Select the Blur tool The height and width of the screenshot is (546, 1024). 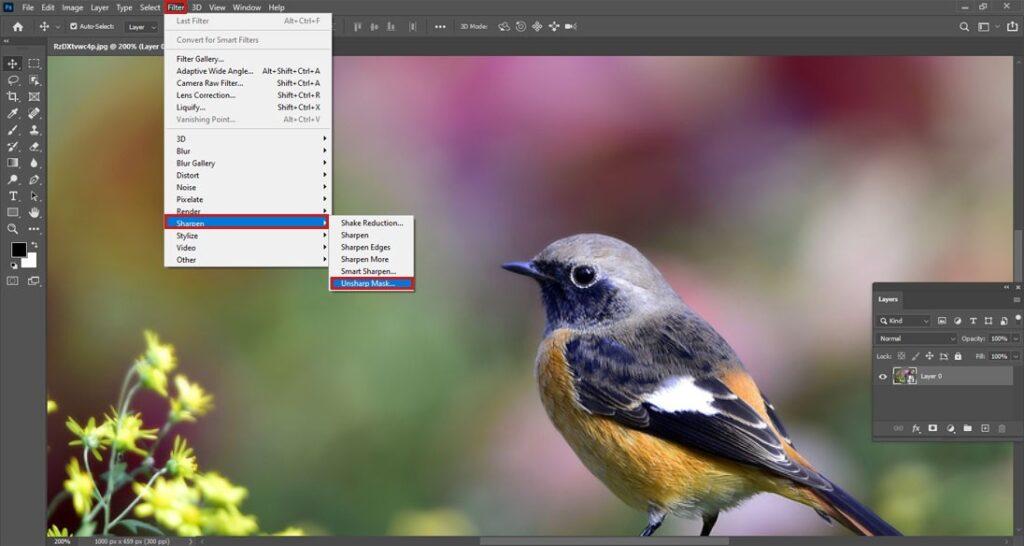(34, 163)
